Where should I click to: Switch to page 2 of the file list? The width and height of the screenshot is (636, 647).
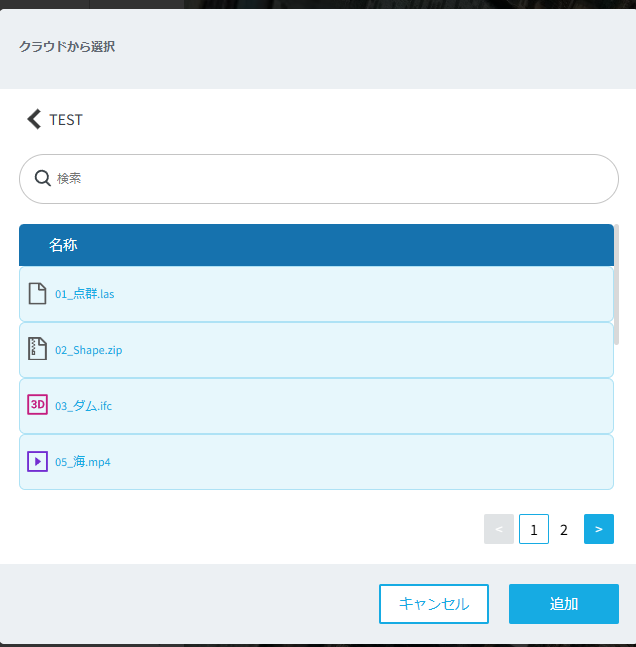point(564,530)
